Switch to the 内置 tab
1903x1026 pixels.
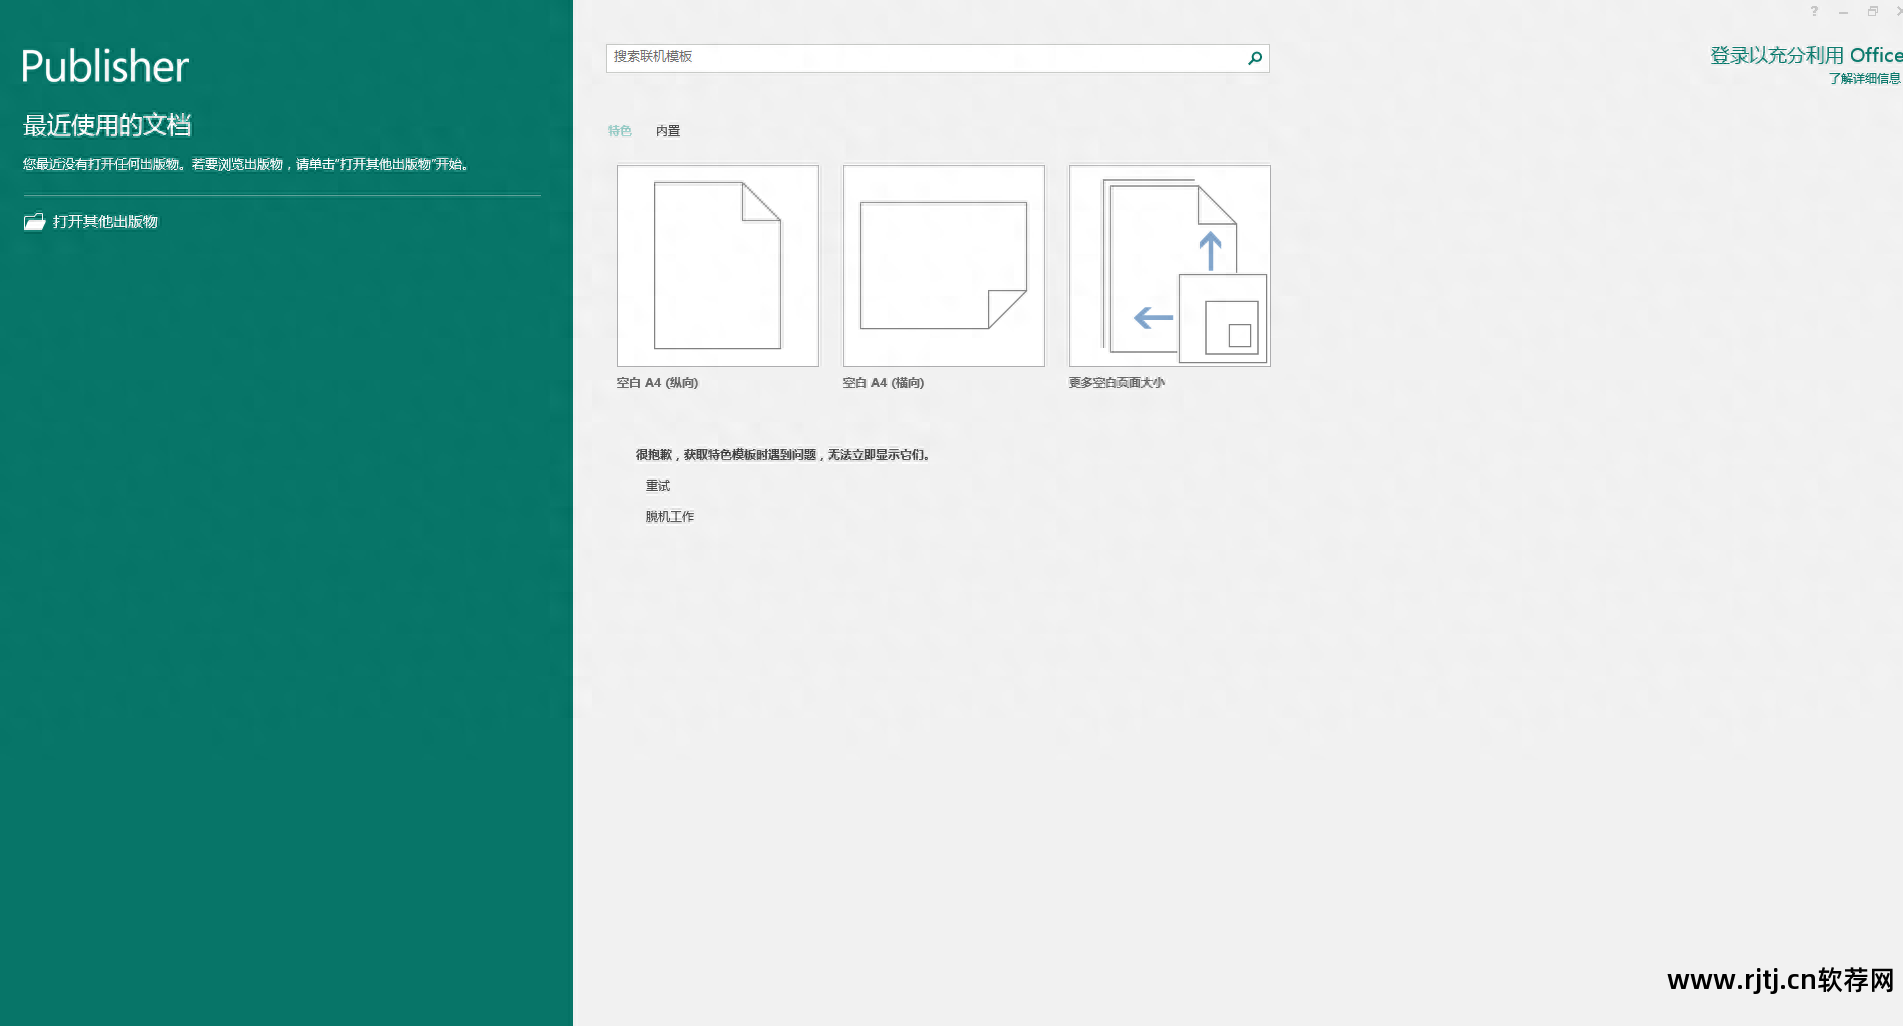[668, 131]
